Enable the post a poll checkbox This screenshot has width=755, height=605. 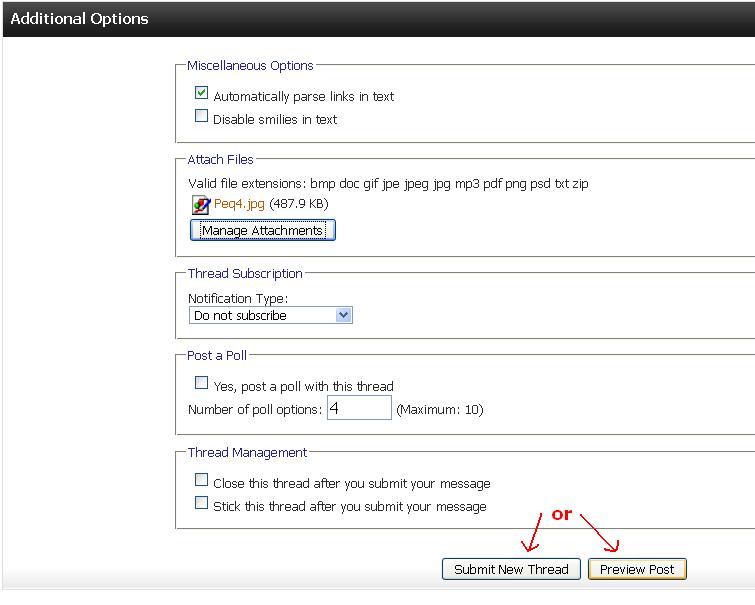pos(201,384)
